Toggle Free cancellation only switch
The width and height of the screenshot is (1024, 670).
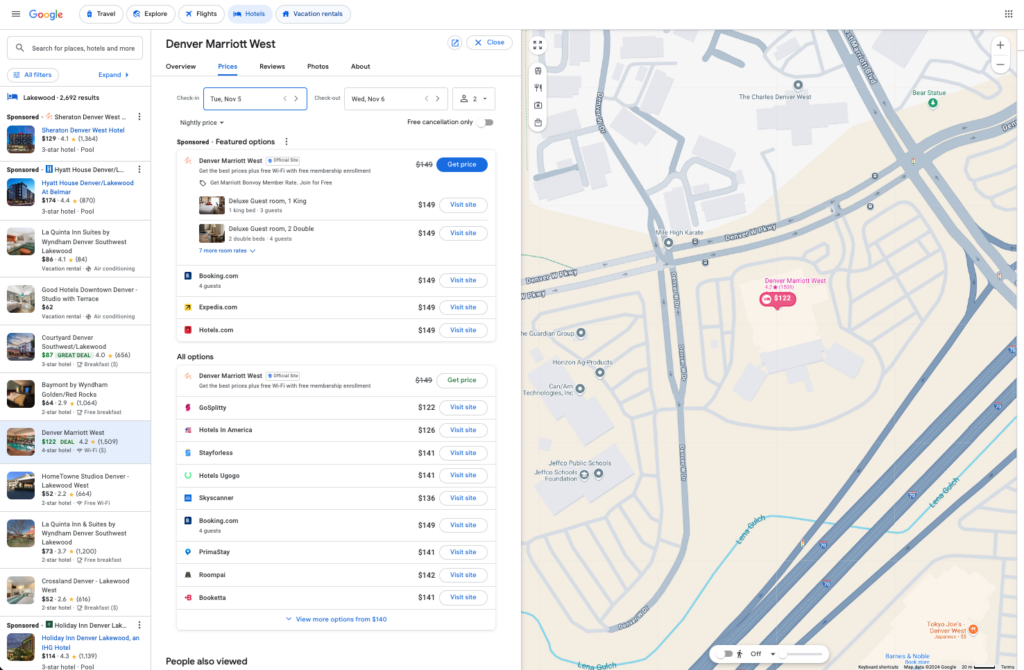[x=485, y=122]
